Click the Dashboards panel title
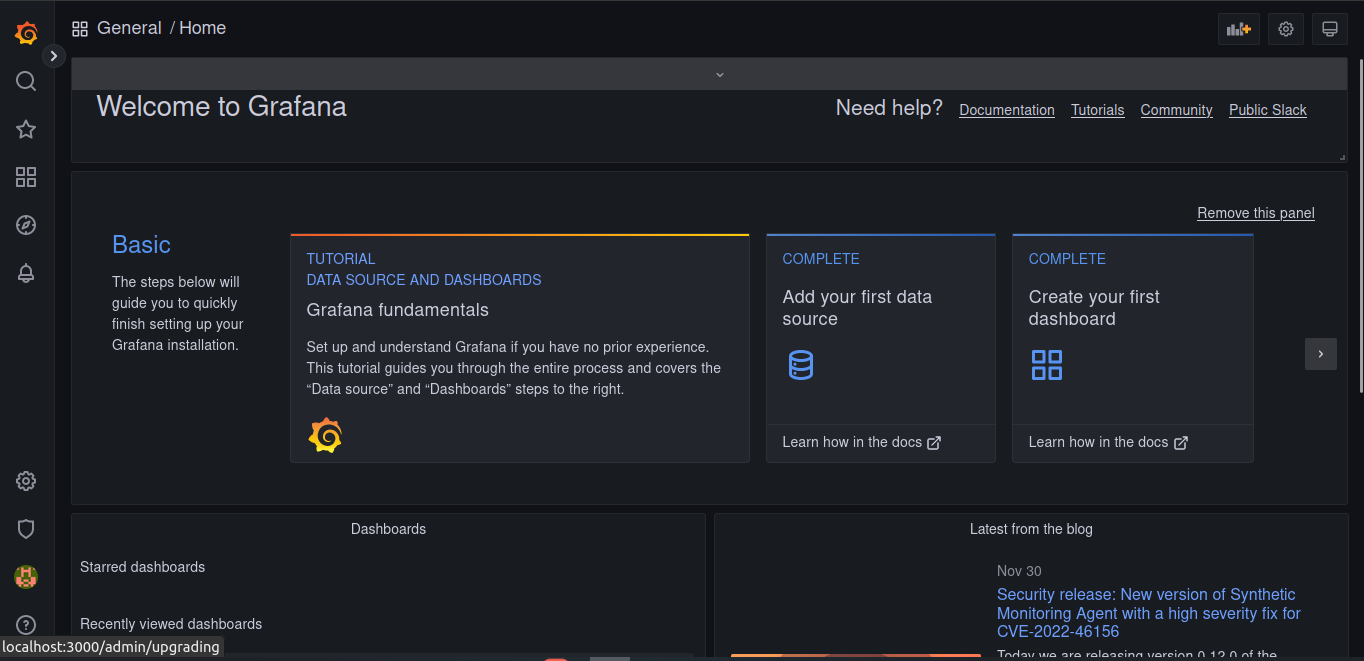This screenshot has width=1364, height=661. point(388,529)
